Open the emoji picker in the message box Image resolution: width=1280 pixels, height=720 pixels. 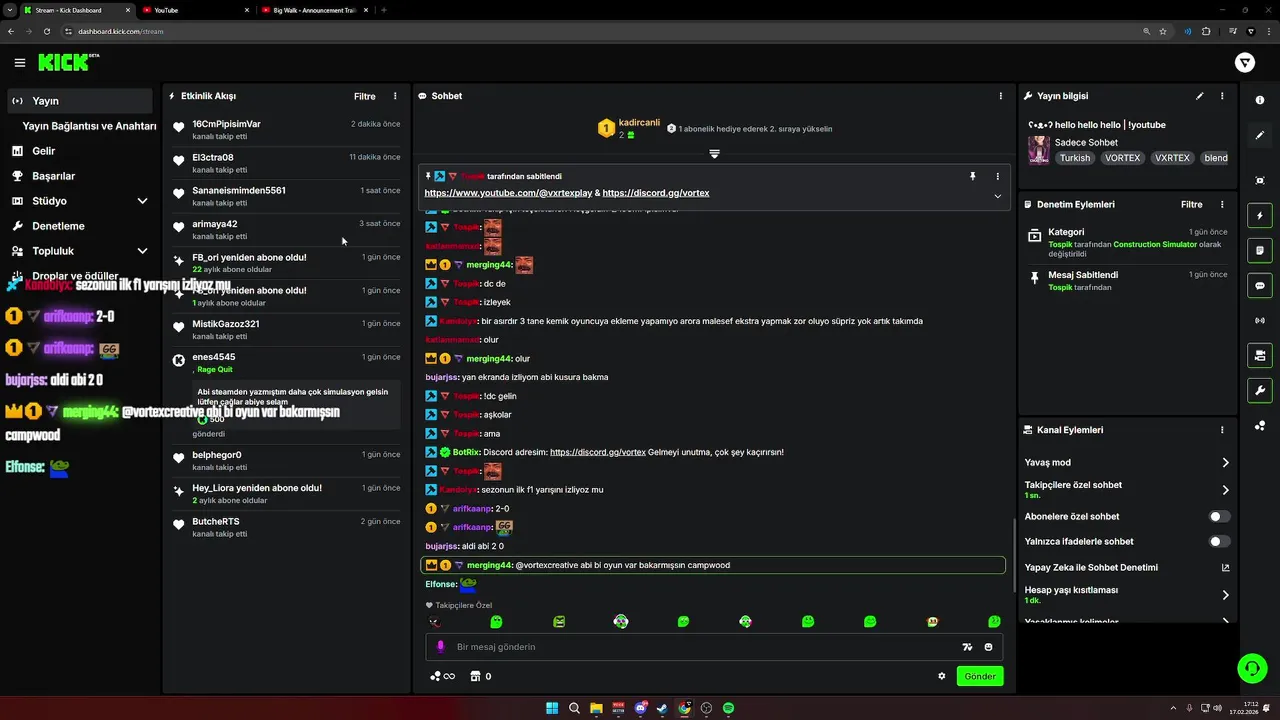click(x=989, y=647)
